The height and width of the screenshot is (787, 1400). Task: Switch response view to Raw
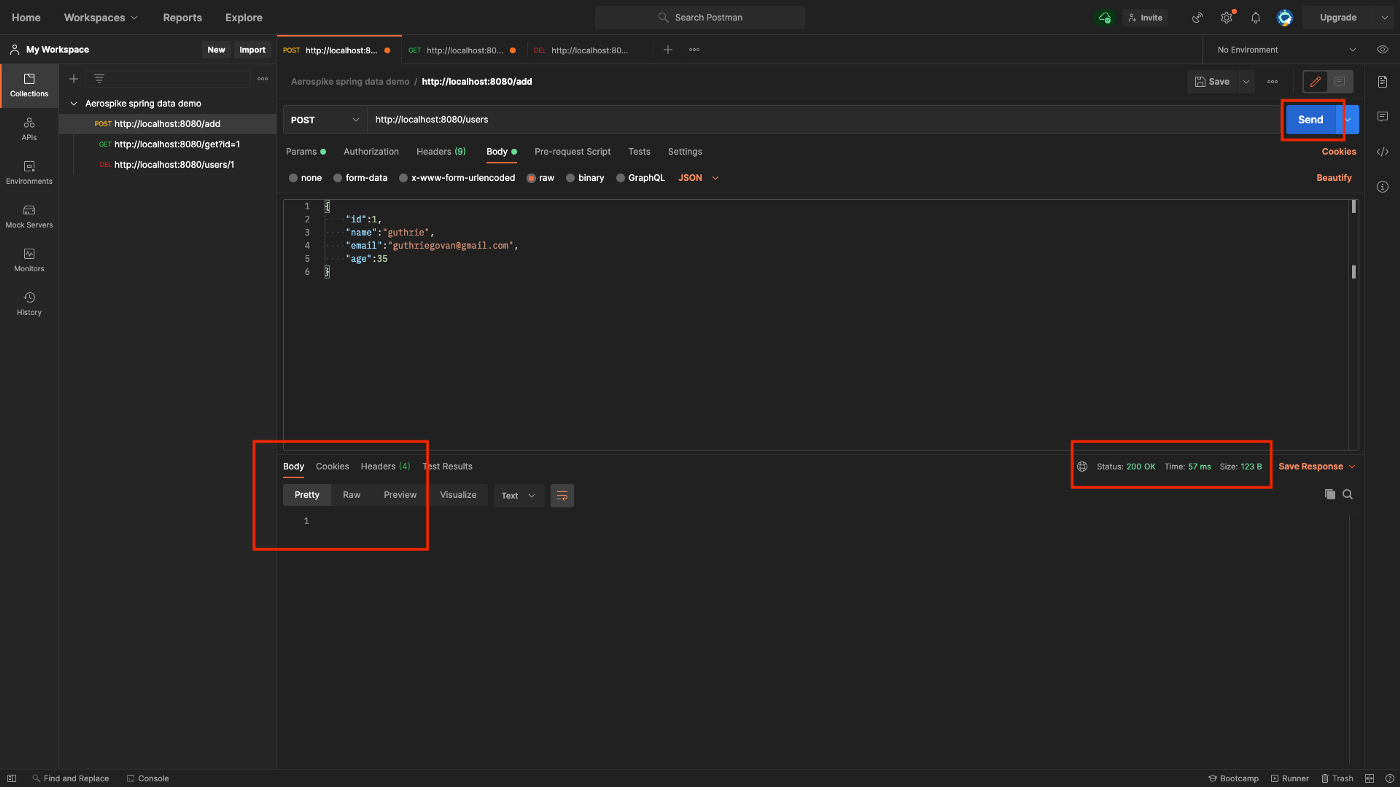click(351, 495)
